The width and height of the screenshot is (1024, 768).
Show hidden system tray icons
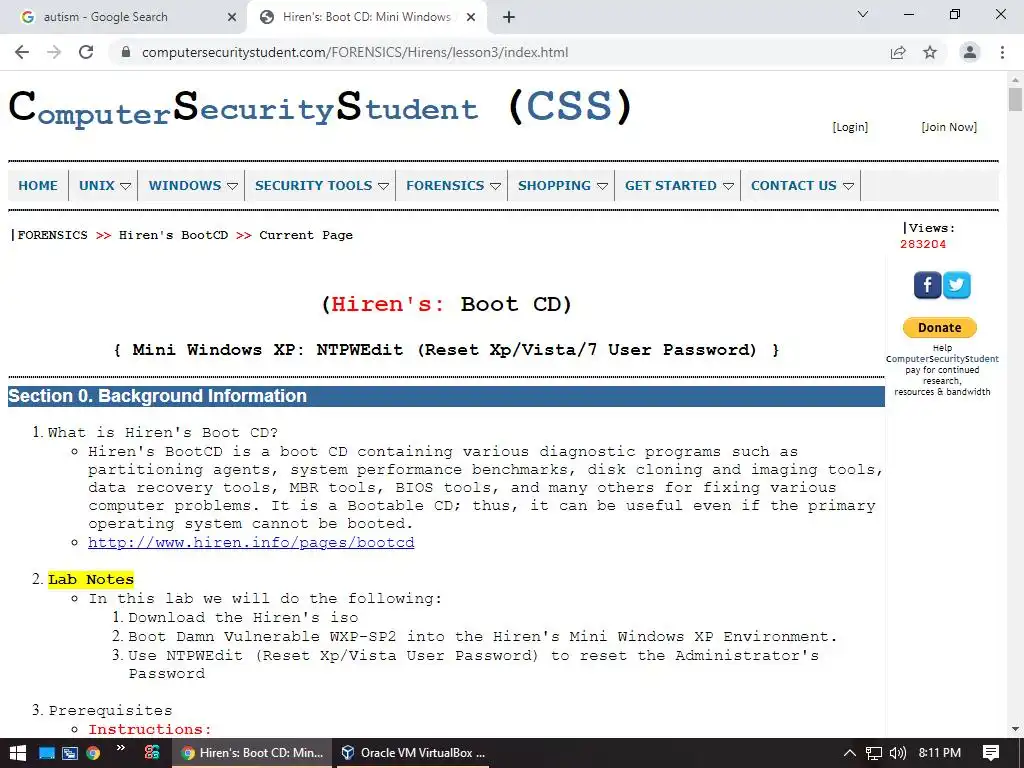coord(850,753)
